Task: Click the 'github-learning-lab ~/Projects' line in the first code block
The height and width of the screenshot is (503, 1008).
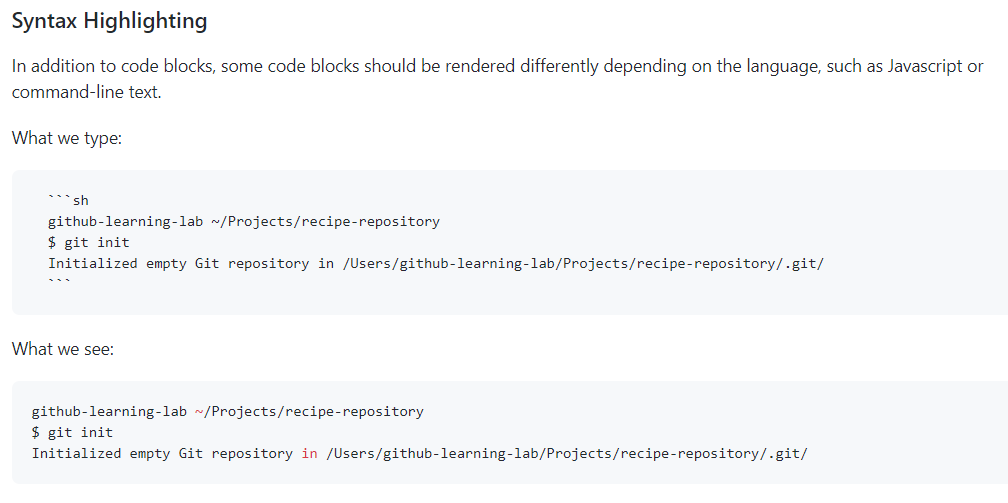Action: [244, 221]
